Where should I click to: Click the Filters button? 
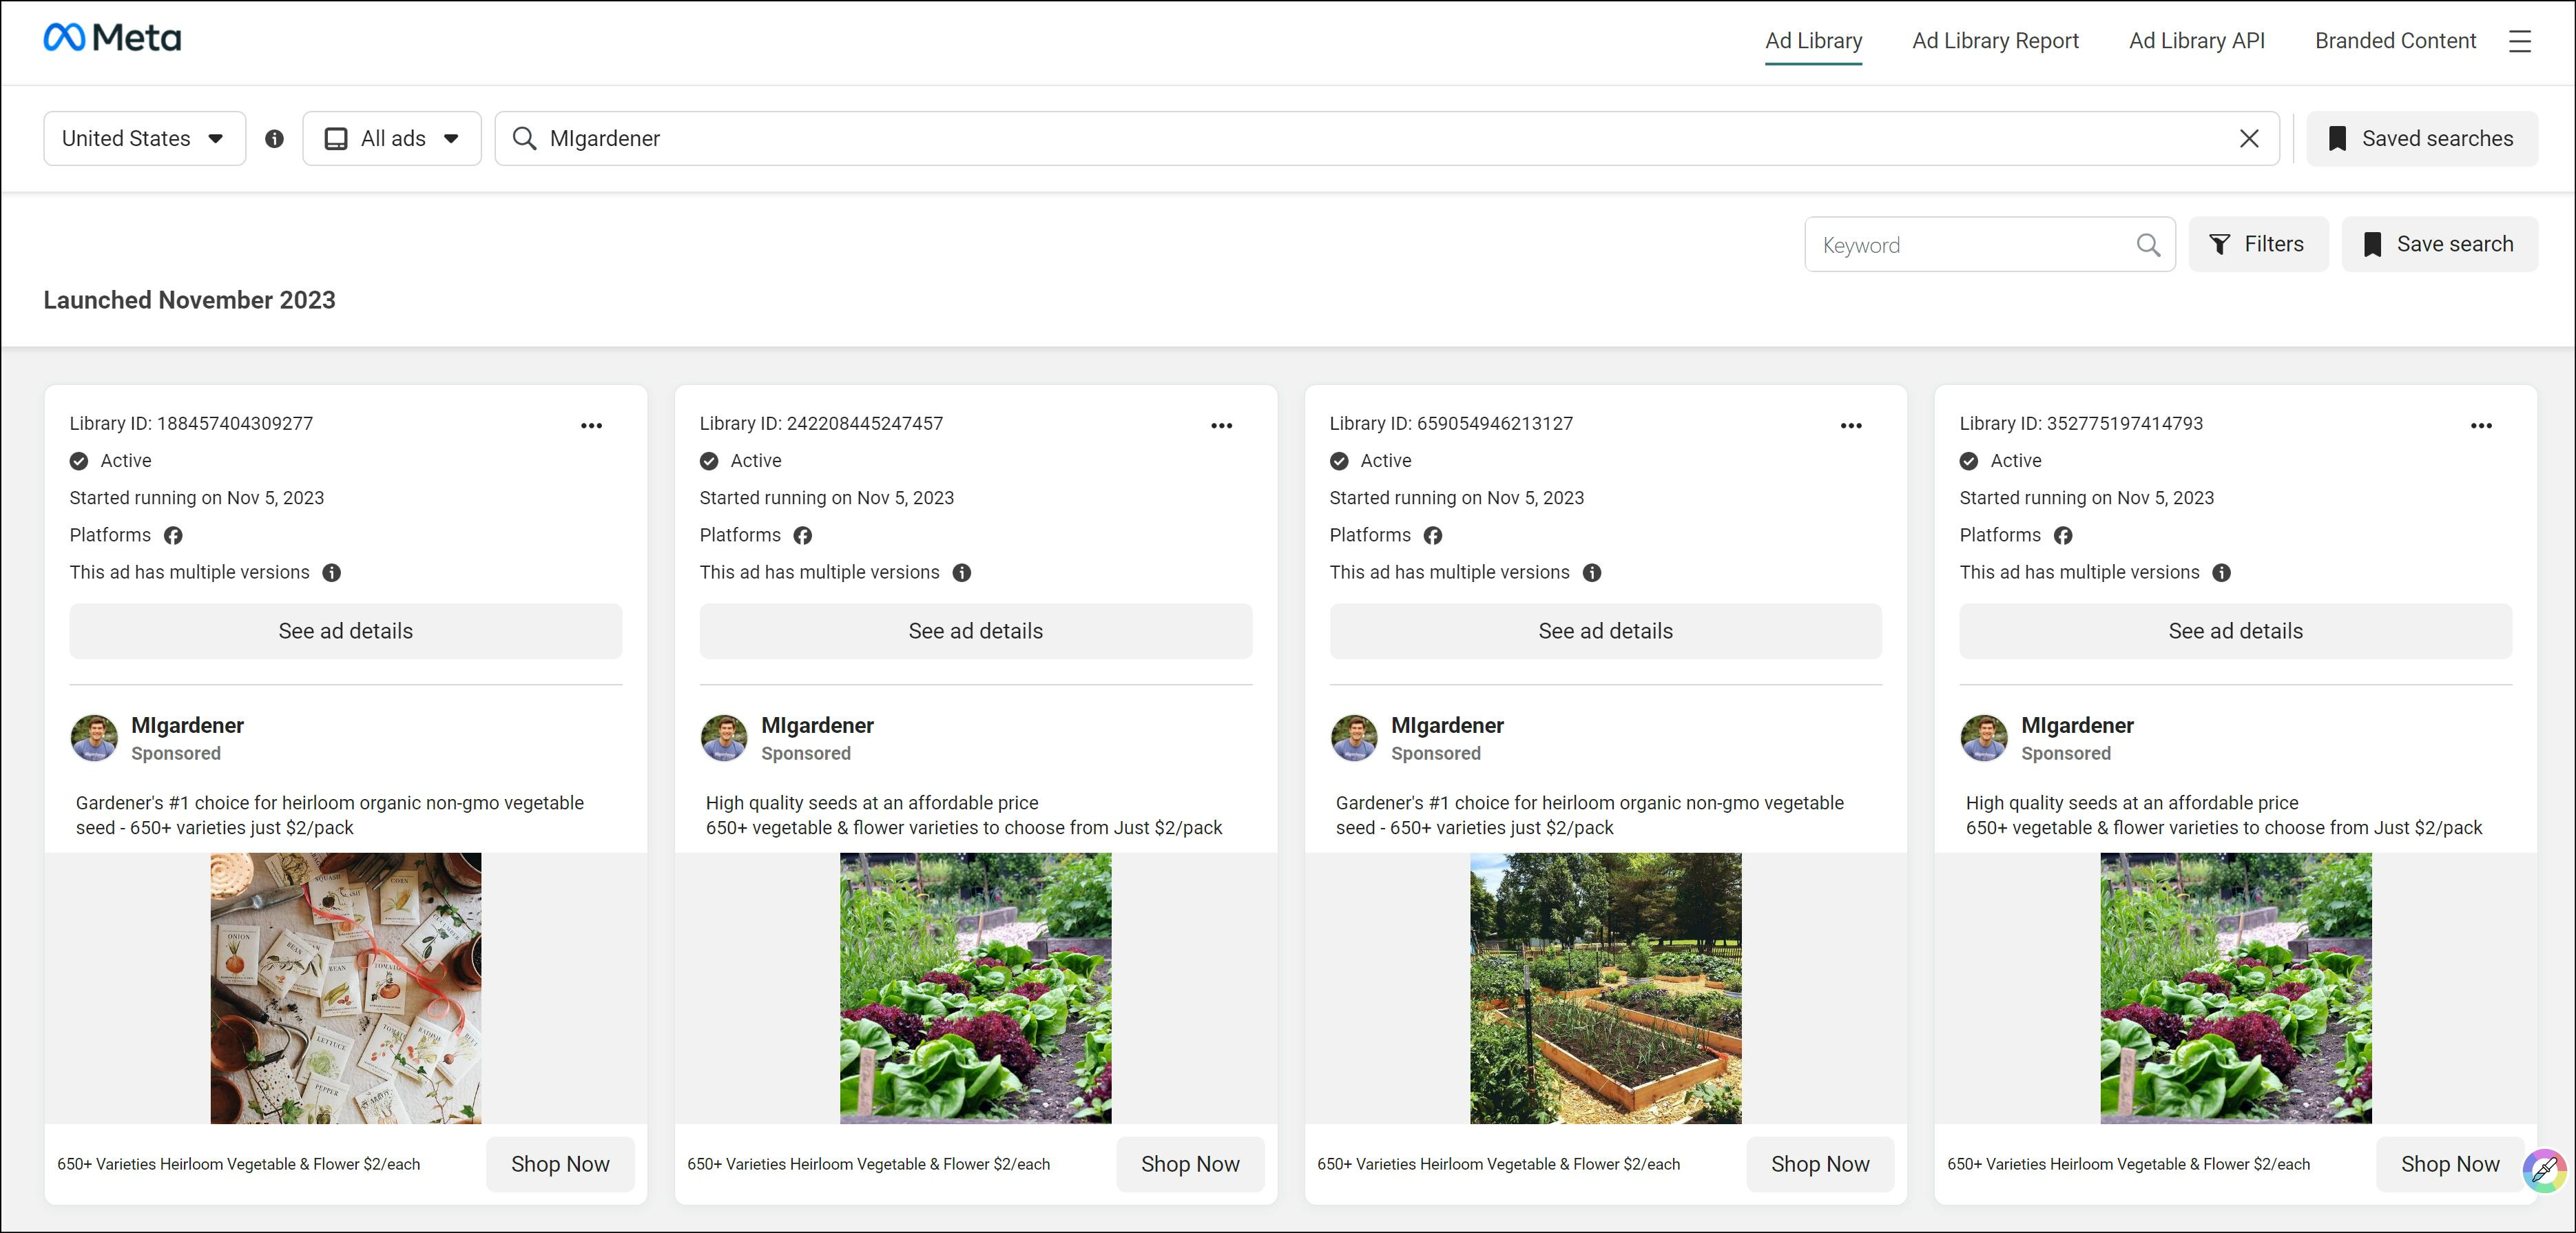[x=2258, y=245]
